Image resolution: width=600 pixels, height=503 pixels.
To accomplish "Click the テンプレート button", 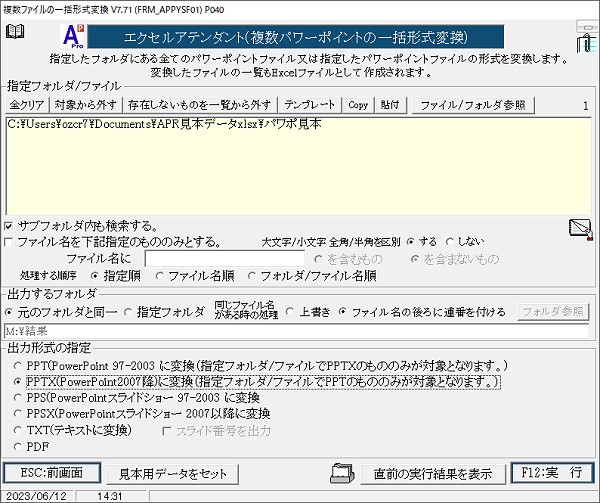I will (x=310, y=105).
